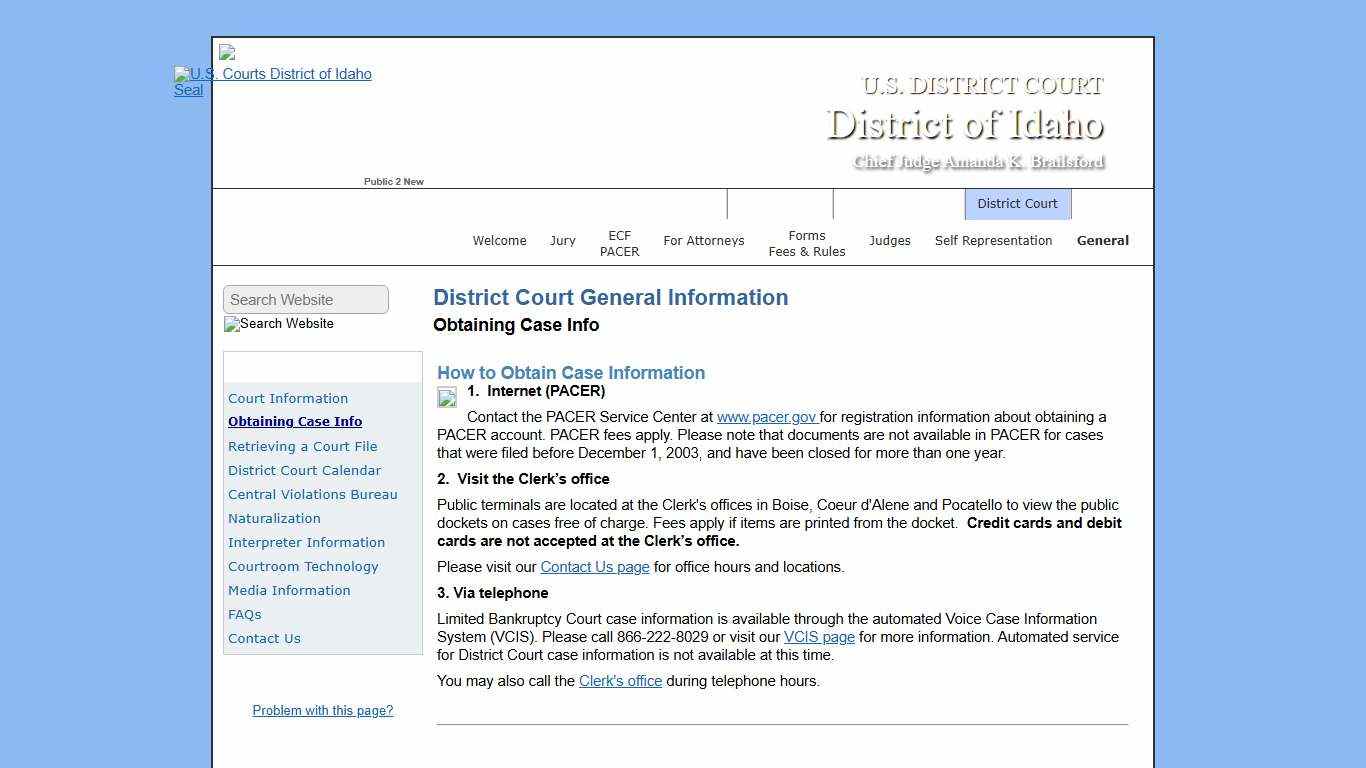Click the U.S. Courts Seal icon
This screenshot has height=768, width=1366.
[x=188, y=82]
